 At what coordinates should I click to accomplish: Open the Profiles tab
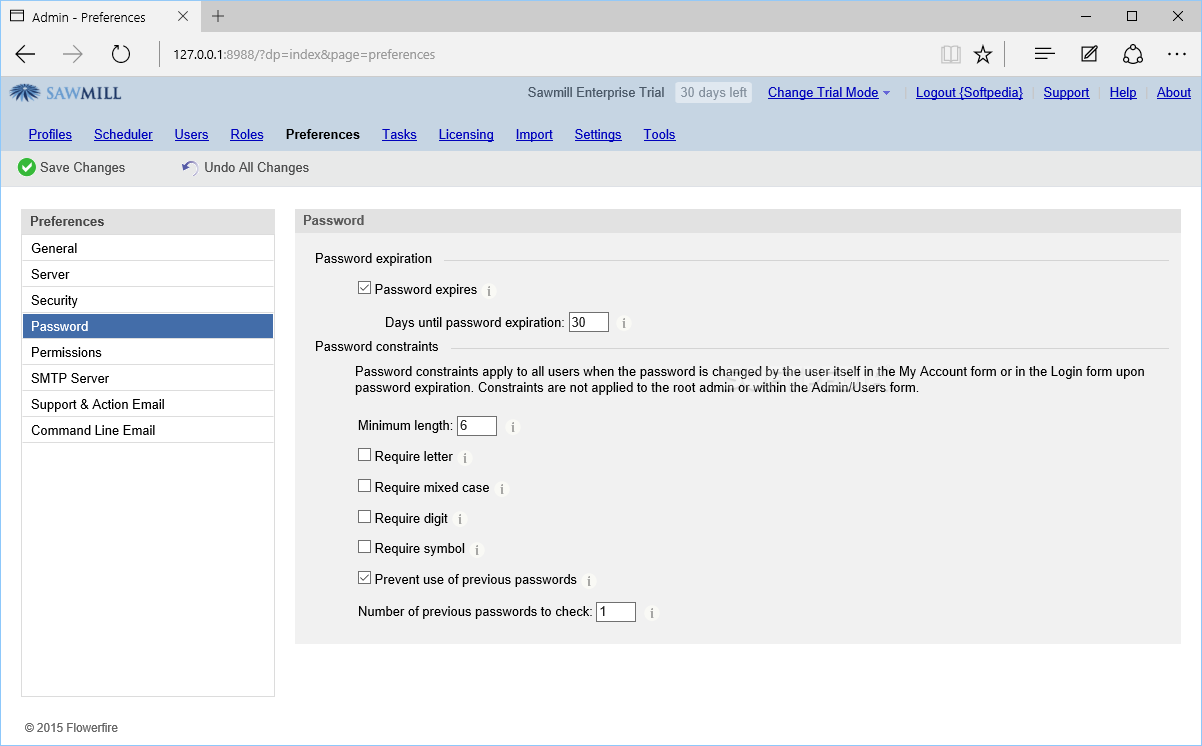[50, 134]
